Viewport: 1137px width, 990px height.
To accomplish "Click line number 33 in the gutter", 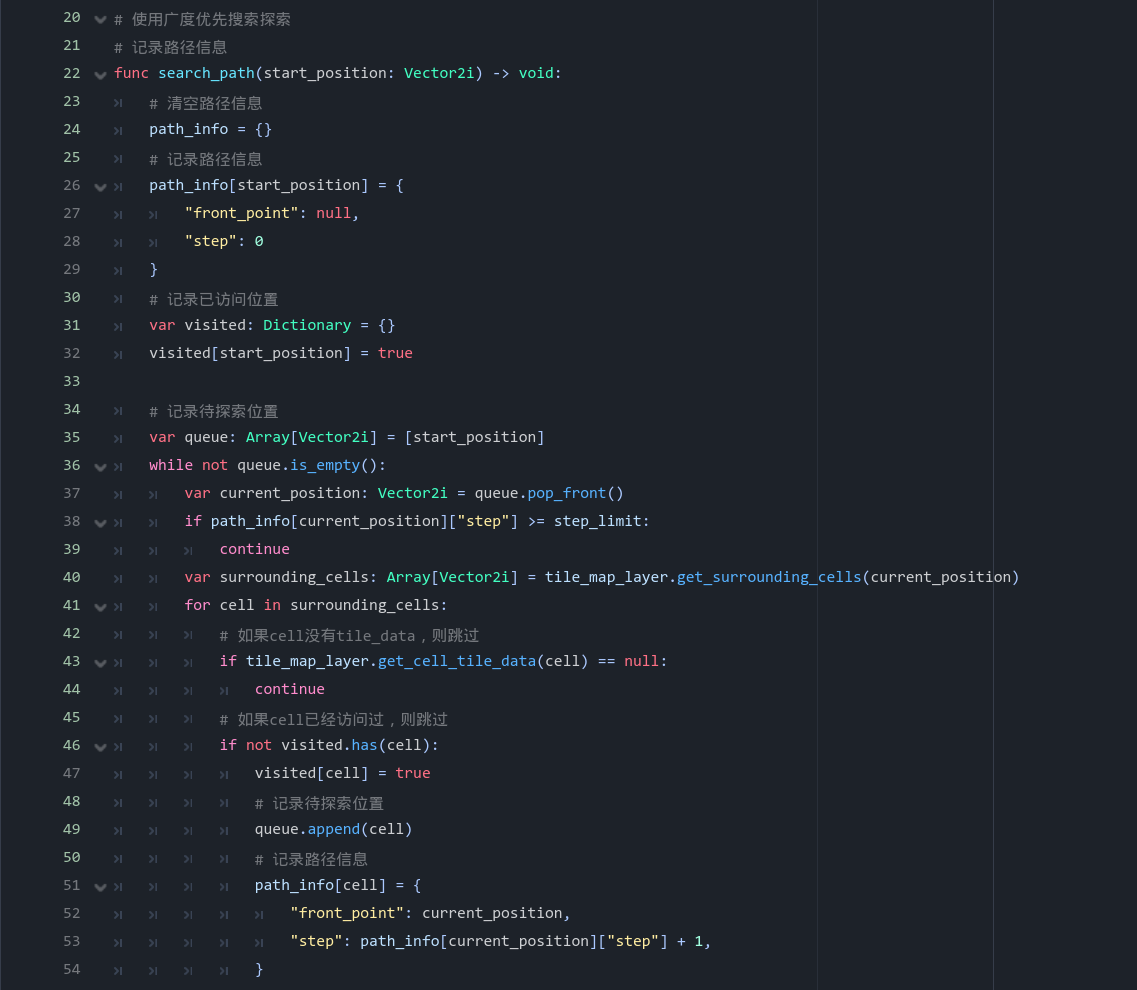I will 71,381.
